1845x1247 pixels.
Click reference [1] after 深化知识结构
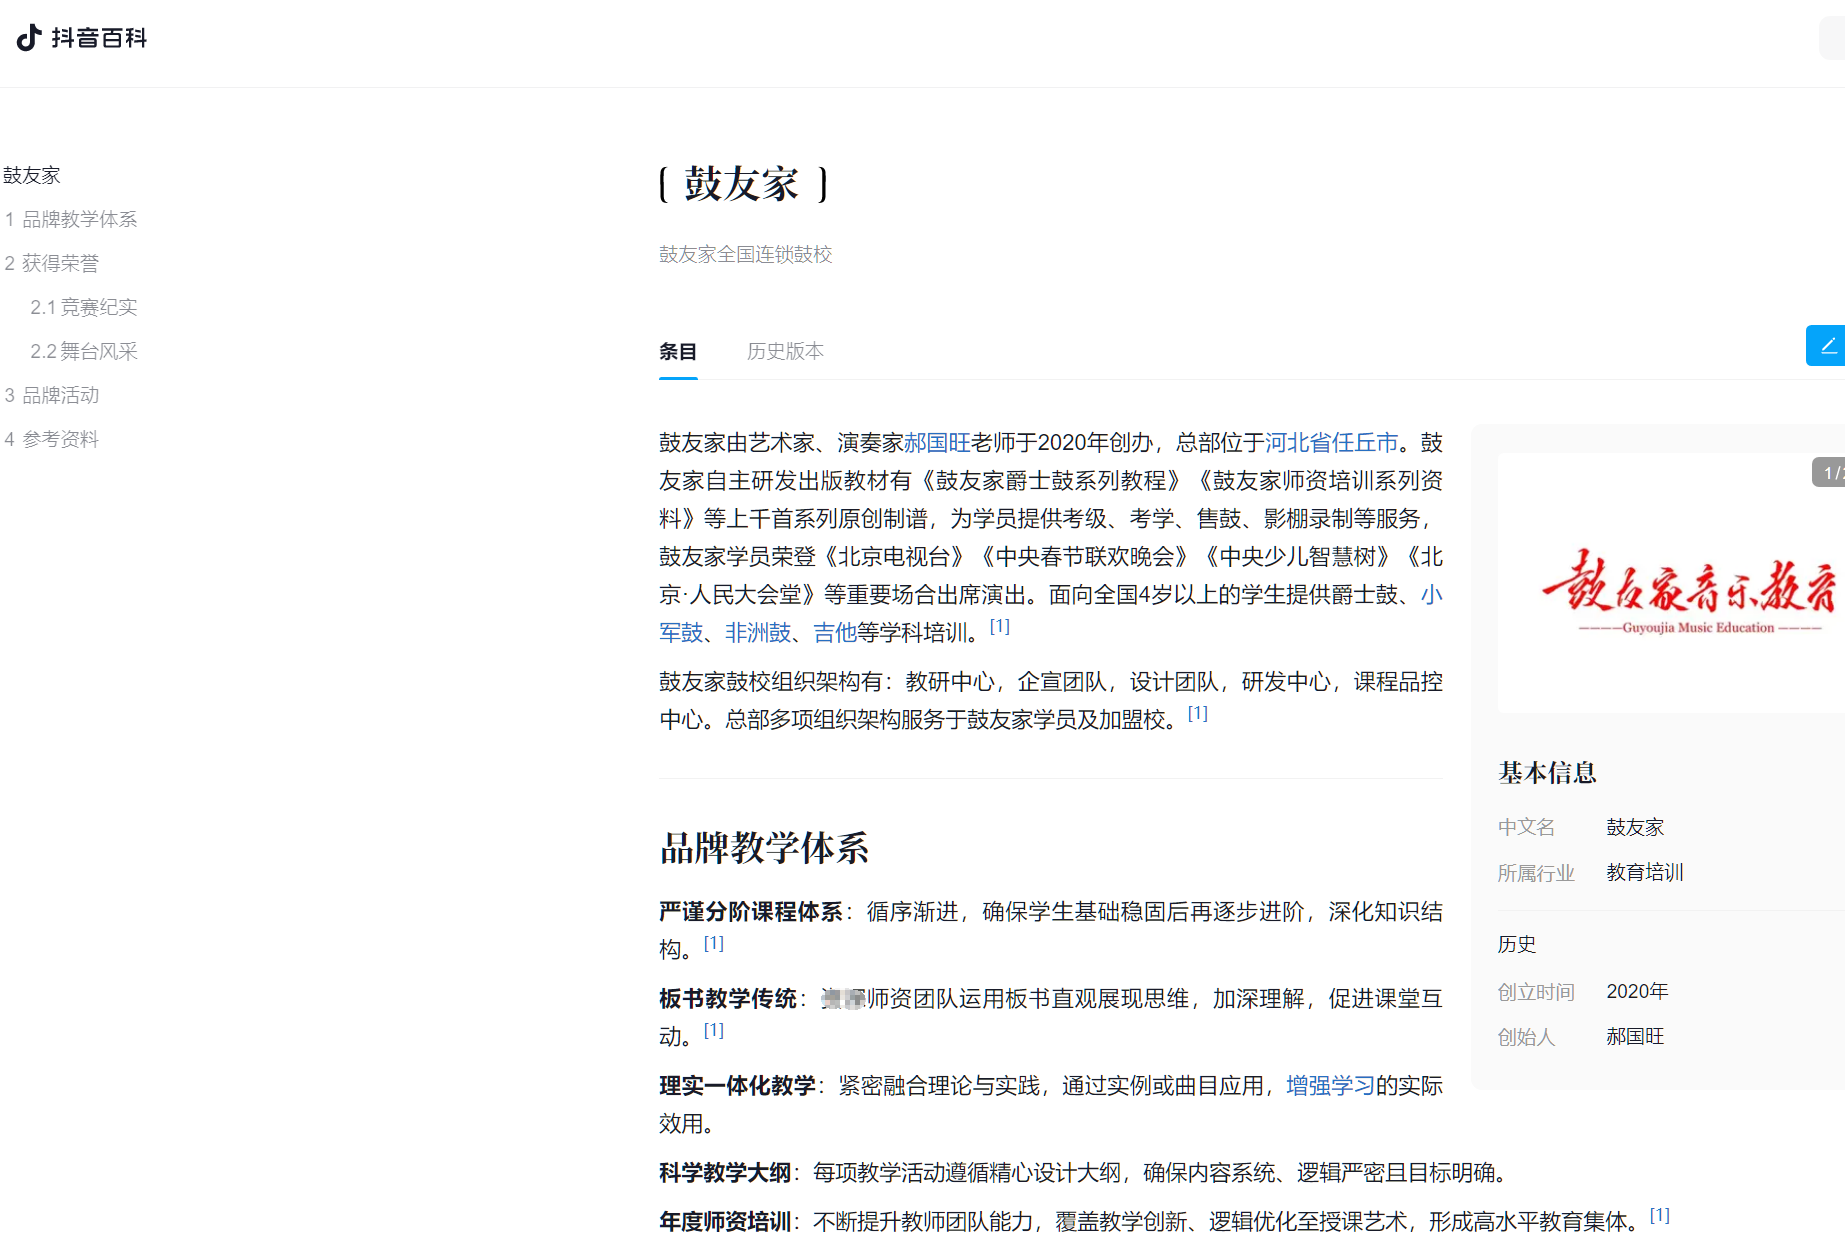pyautogui.click(x=714, y=943)
